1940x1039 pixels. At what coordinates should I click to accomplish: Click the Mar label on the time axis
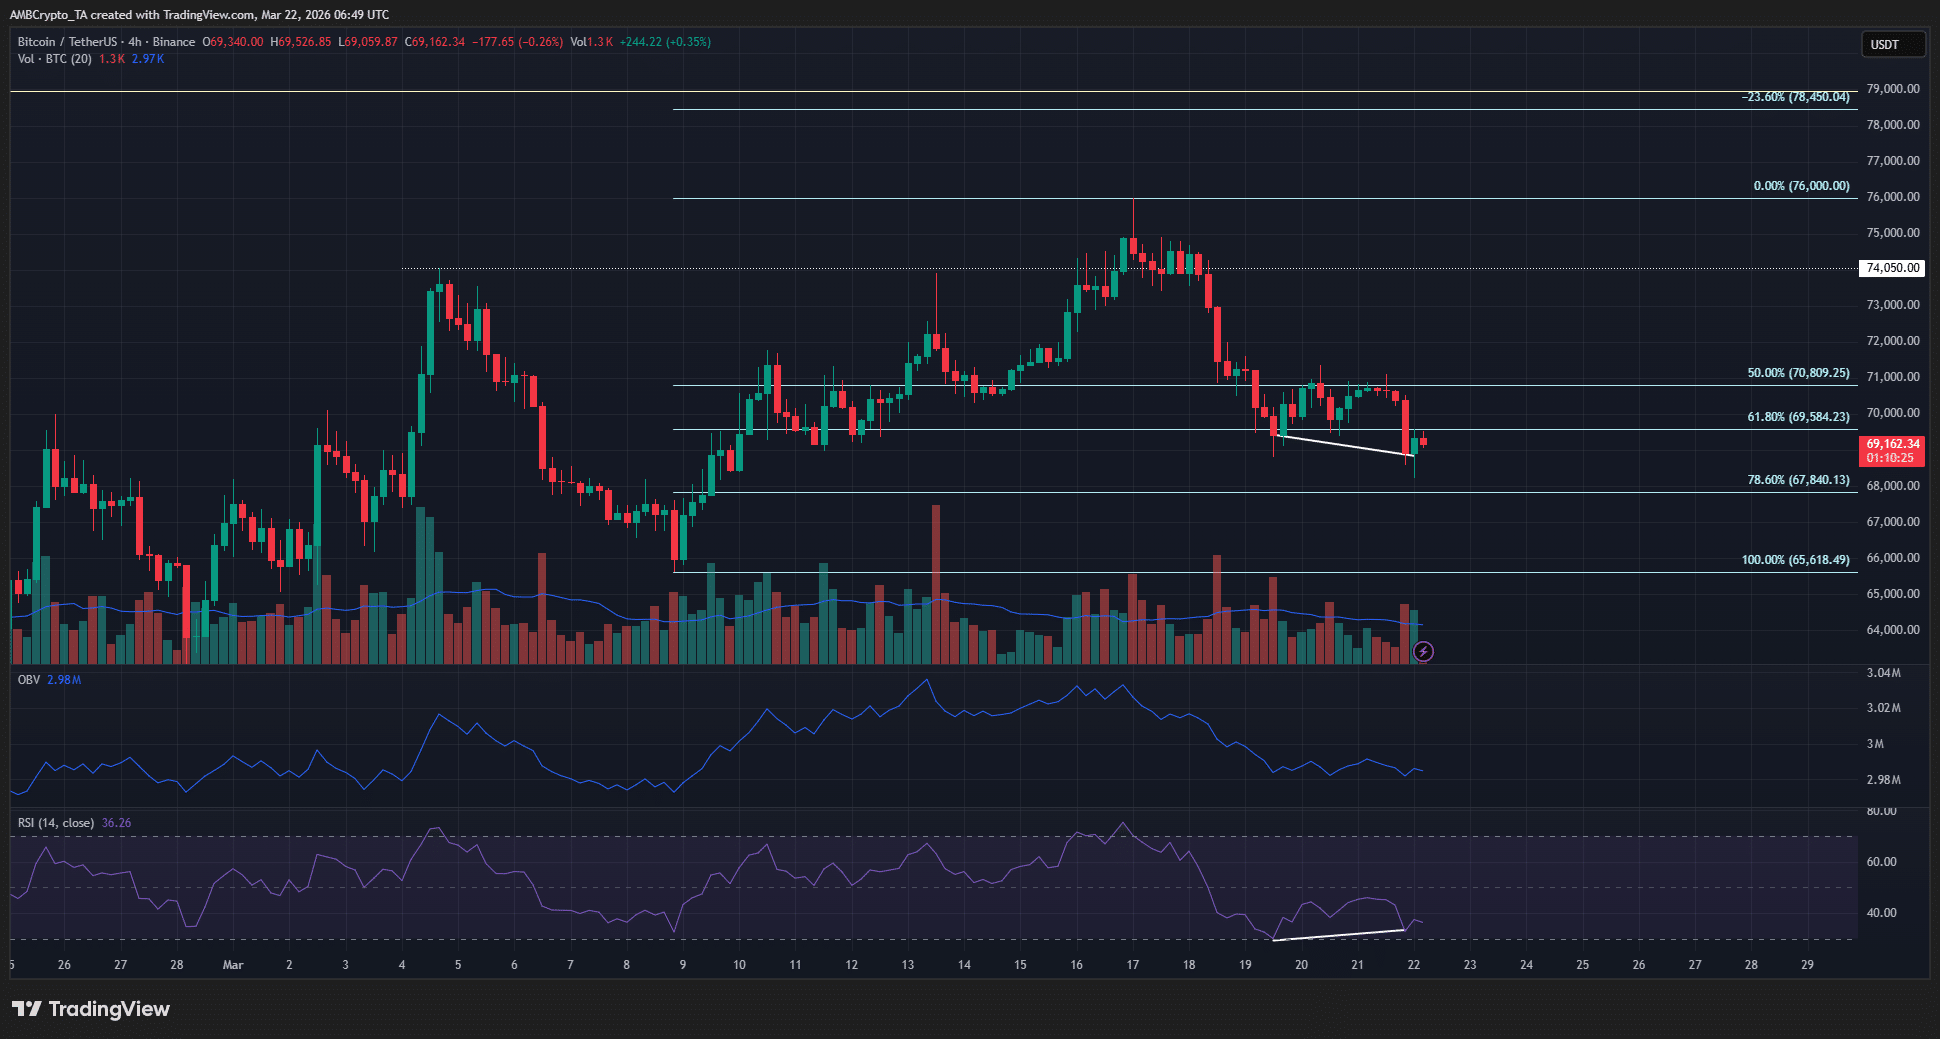[x=233, y=965]
